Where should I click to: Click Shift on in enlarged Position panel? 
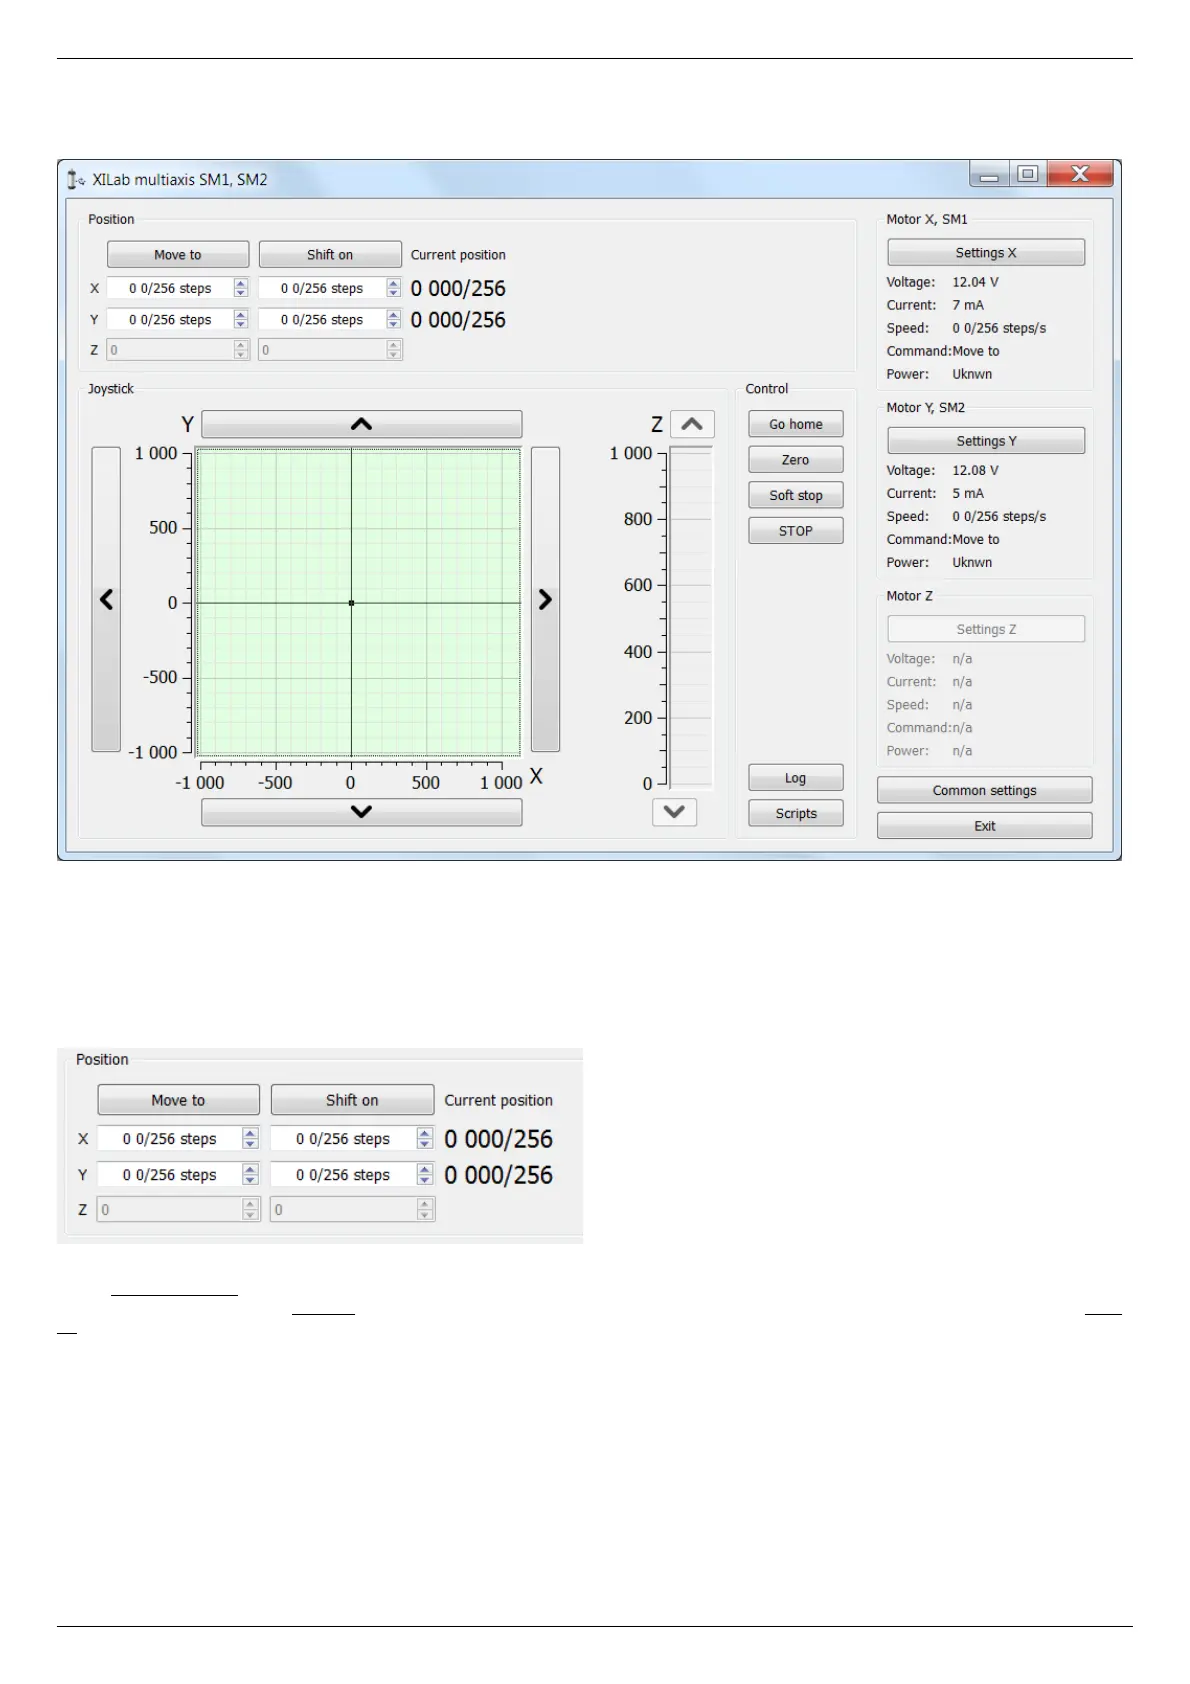point(352,1100)
